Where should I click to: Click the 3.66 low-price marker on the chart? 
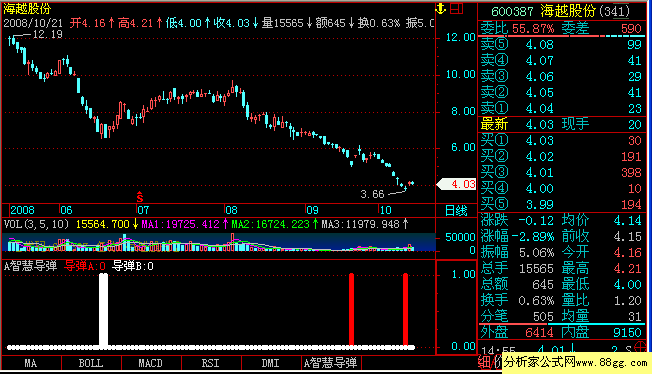tap(372, 194)
